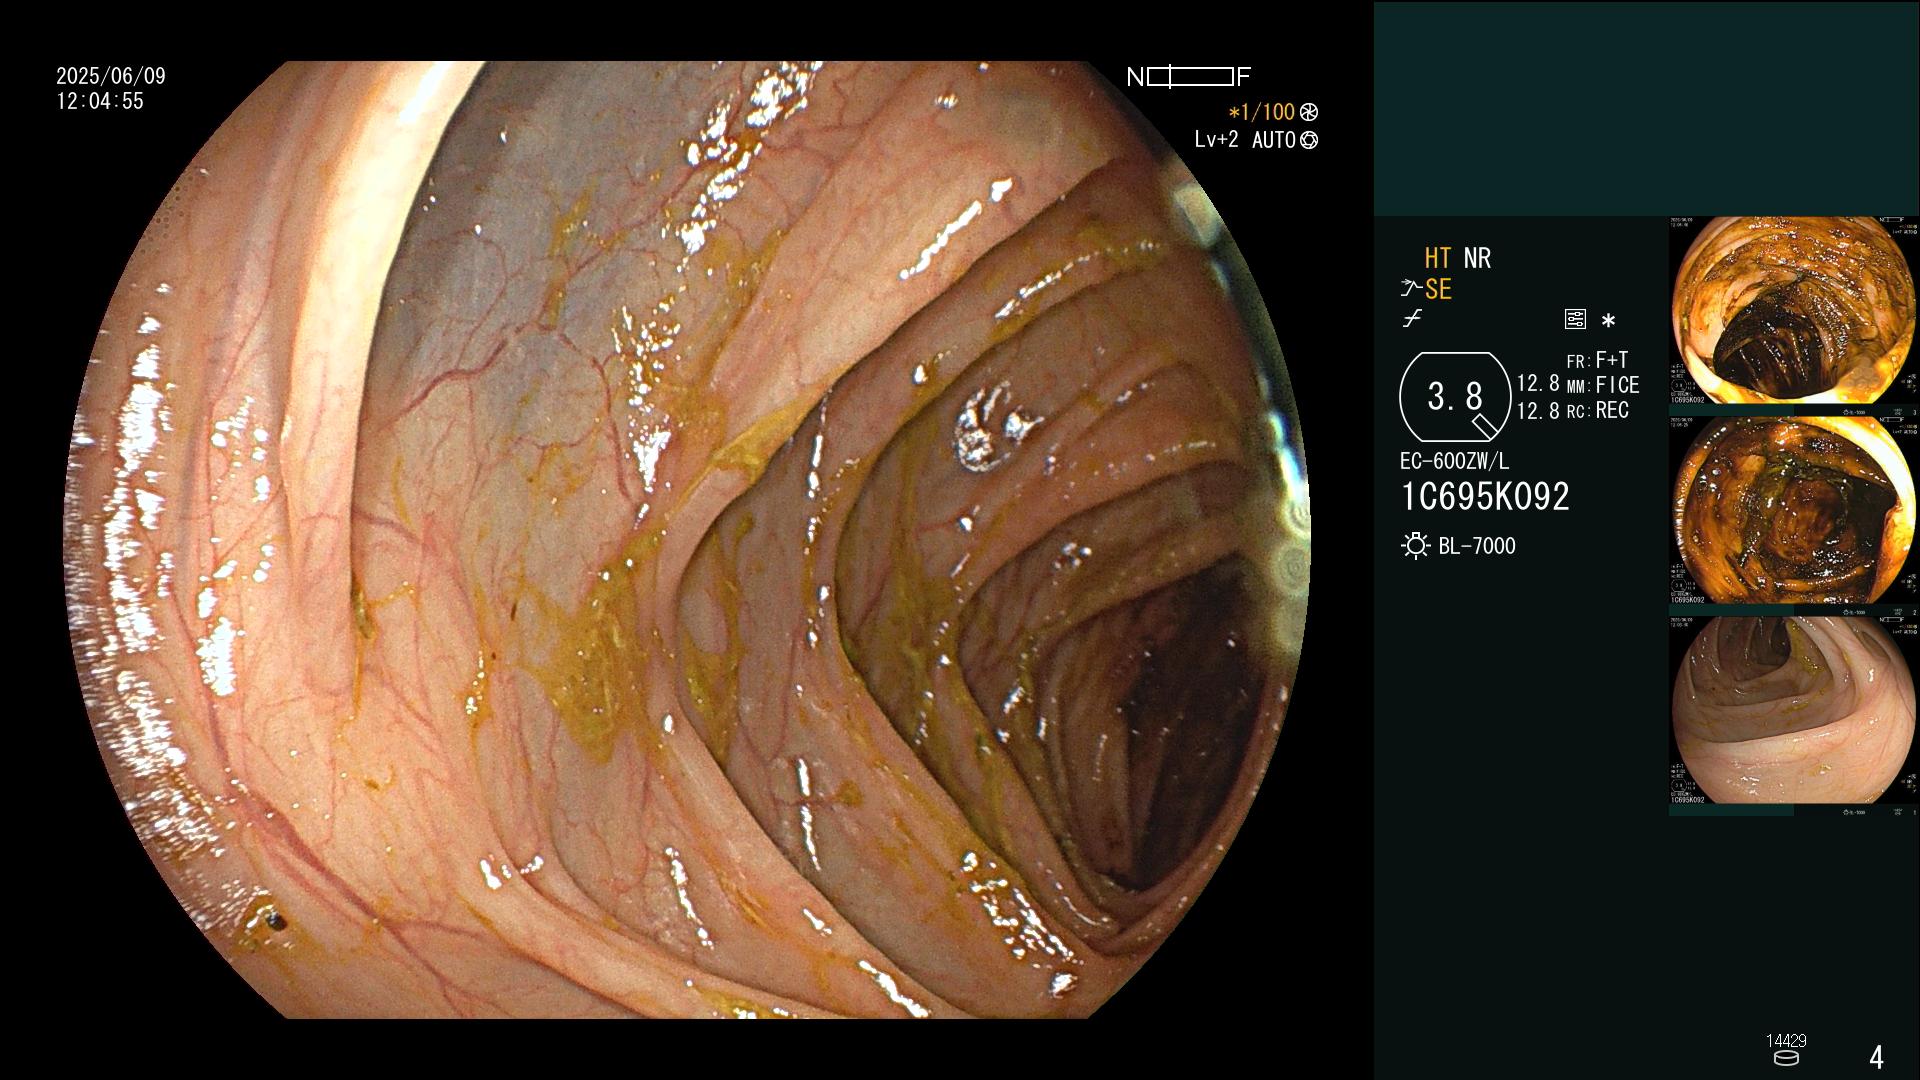This screenshot has height=1080, width=1920.
Task: Click the *1/100 shutter value
Action: point(1261,112)
